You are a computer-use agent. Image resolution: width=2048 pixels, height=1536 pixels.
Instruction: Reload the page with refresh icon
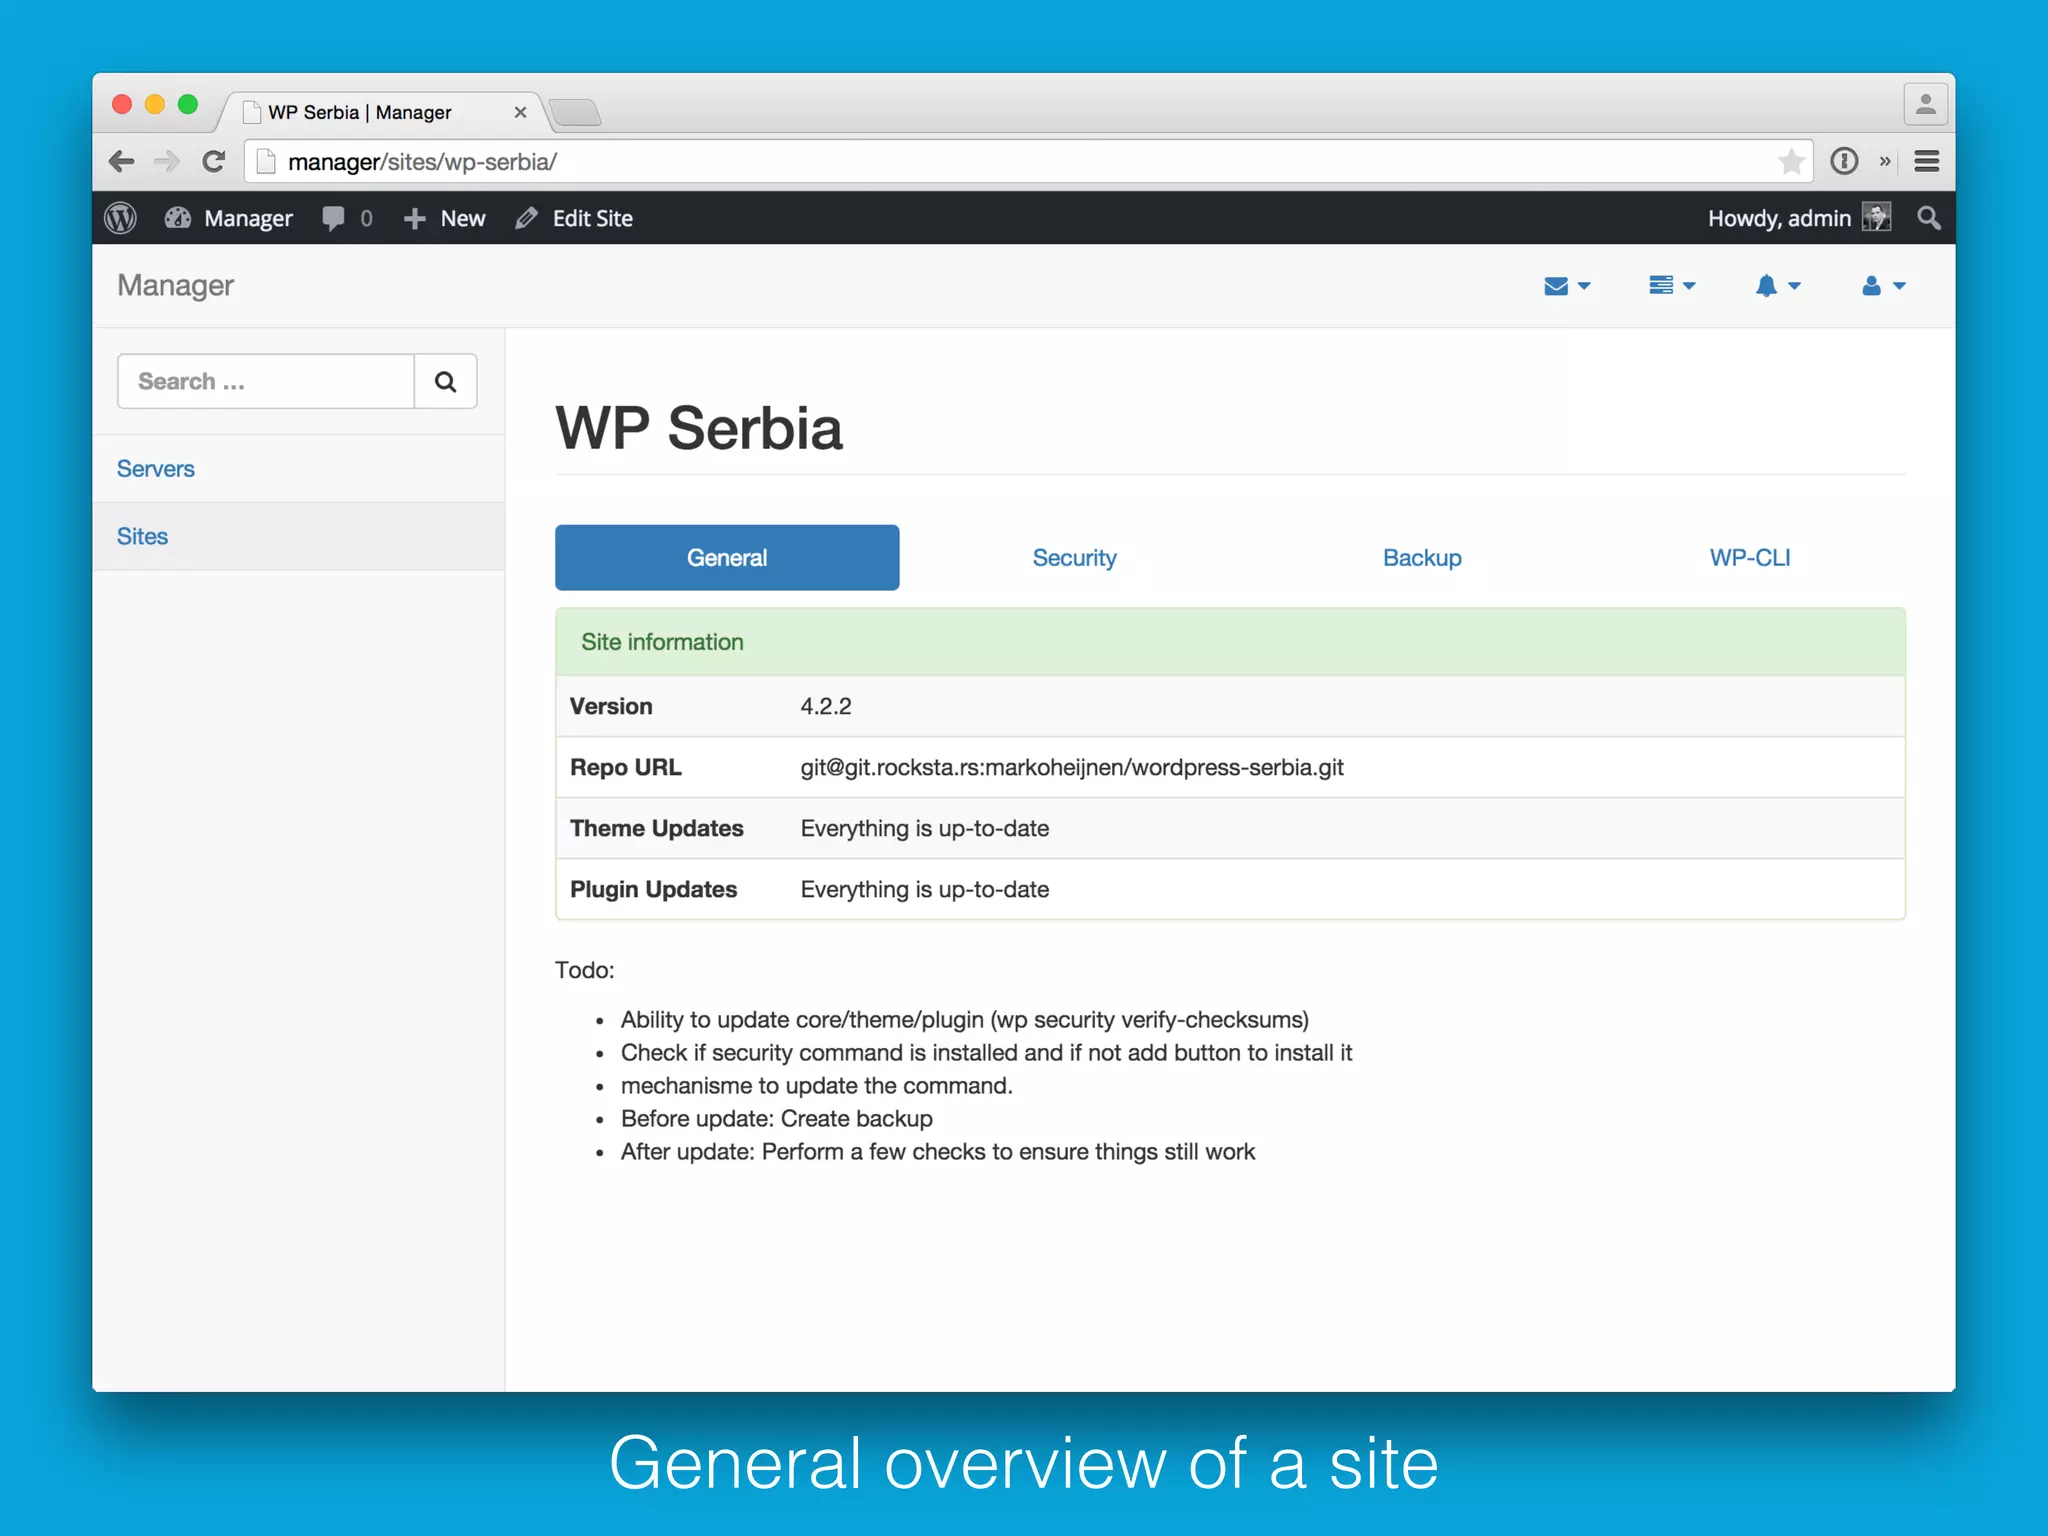[x=213, y=161]
